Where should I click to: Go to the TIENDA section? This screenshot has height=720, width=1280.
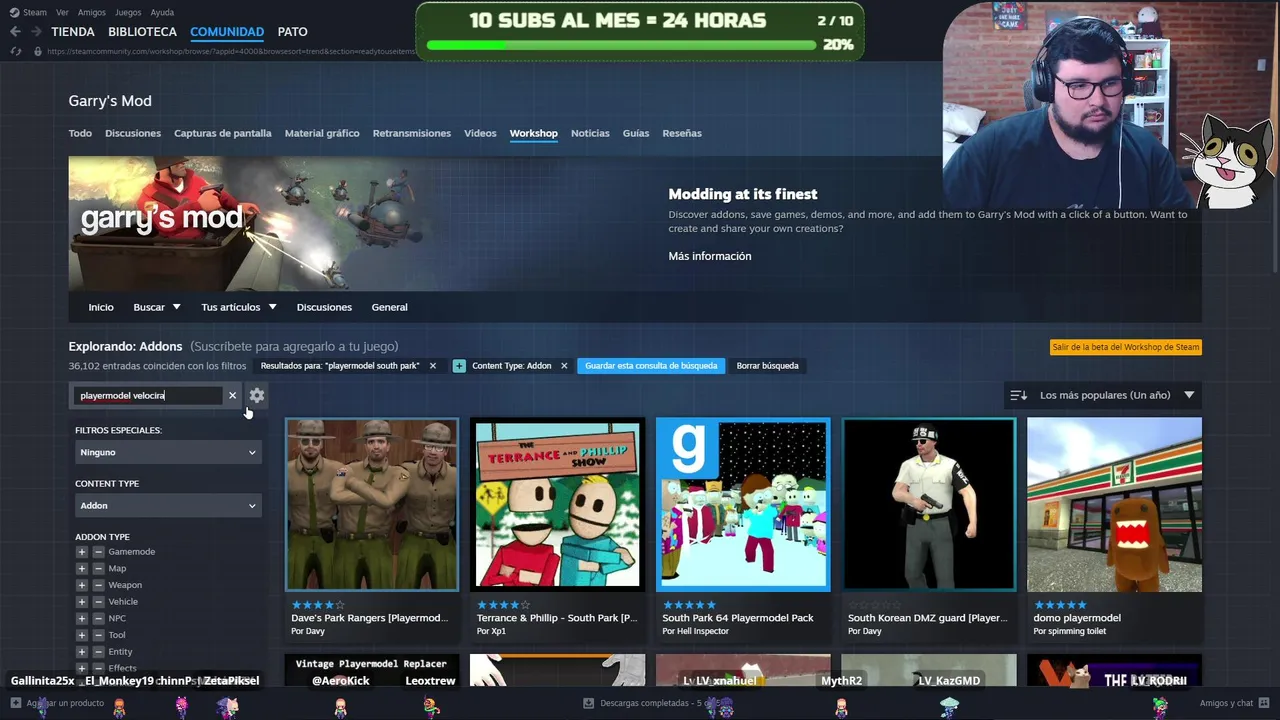click(73, 32)
